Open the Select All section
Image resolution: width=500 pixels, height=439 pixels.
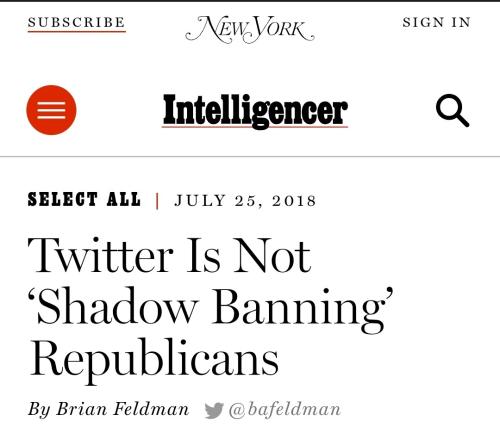(x=84, y=200)
